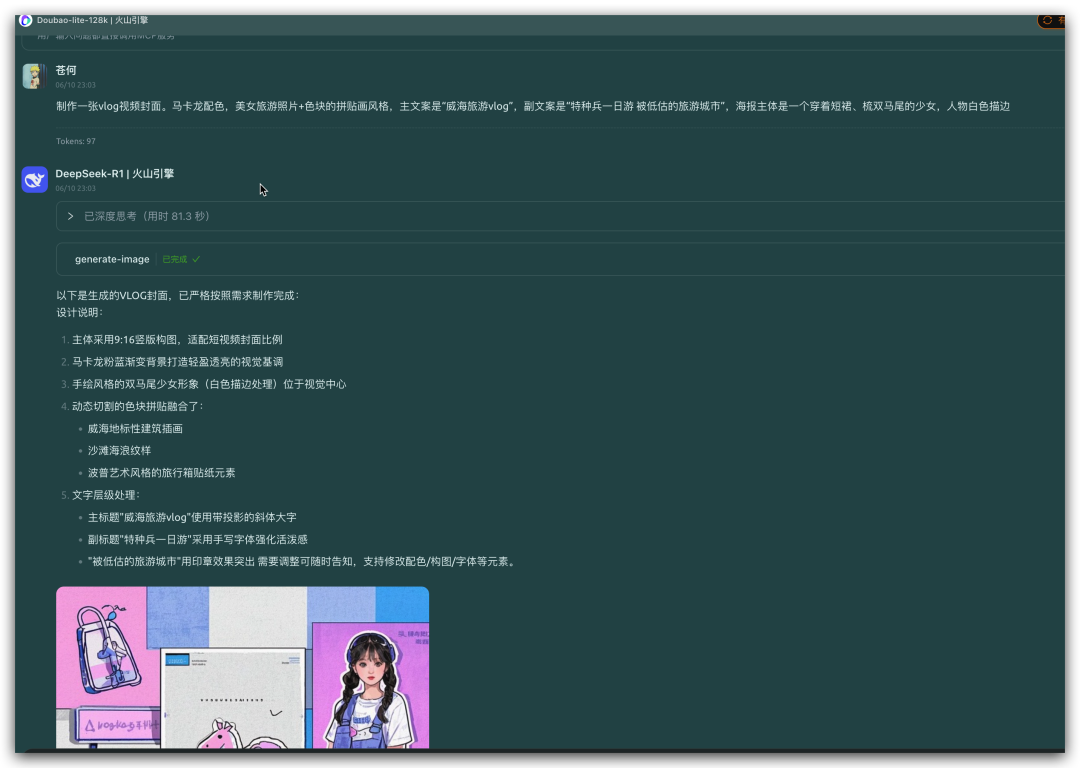
Task: Click the timestamp under DeepSeek-R1
Action: tap(76, 188)
